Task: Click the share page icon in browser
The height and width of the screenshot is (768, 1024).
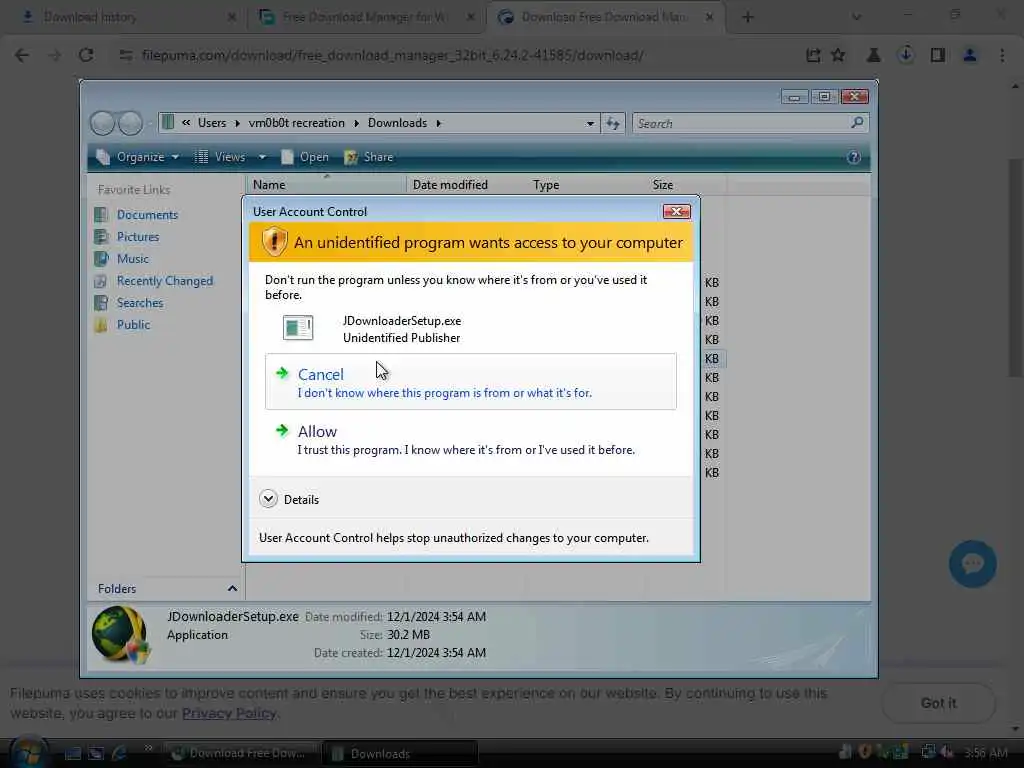Action: [813, 56]
